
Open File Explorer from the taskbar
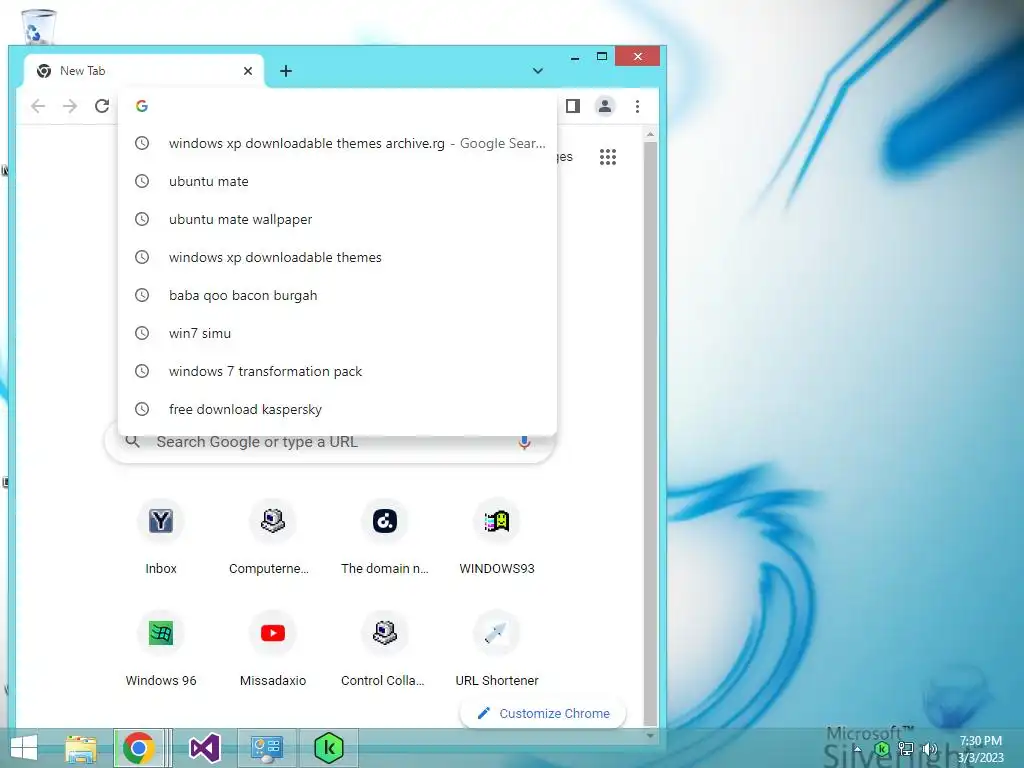[81, 748]
